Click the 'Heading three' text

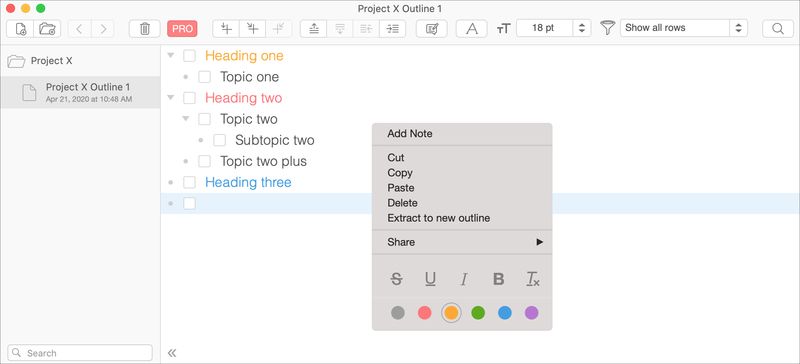tap(248, 182)
